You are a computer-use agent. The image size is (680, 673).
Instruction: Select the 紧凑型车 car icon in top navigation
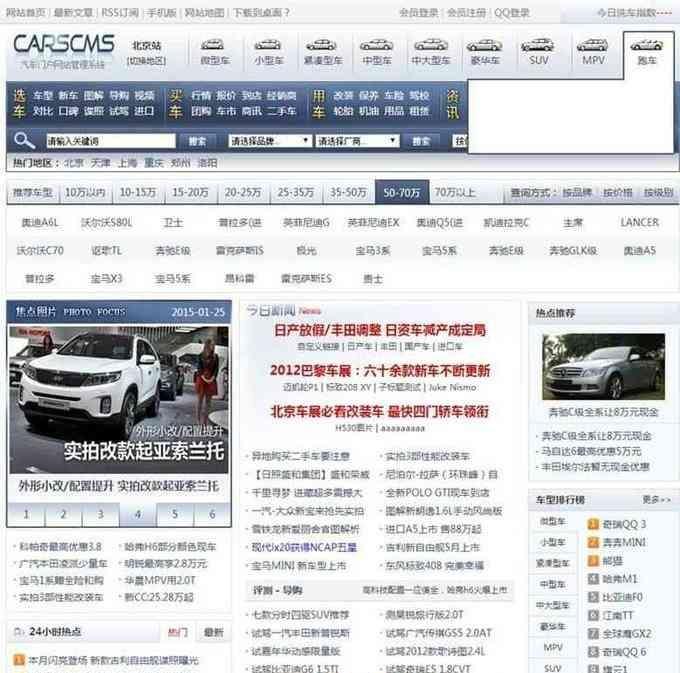(x=321, y=45)
